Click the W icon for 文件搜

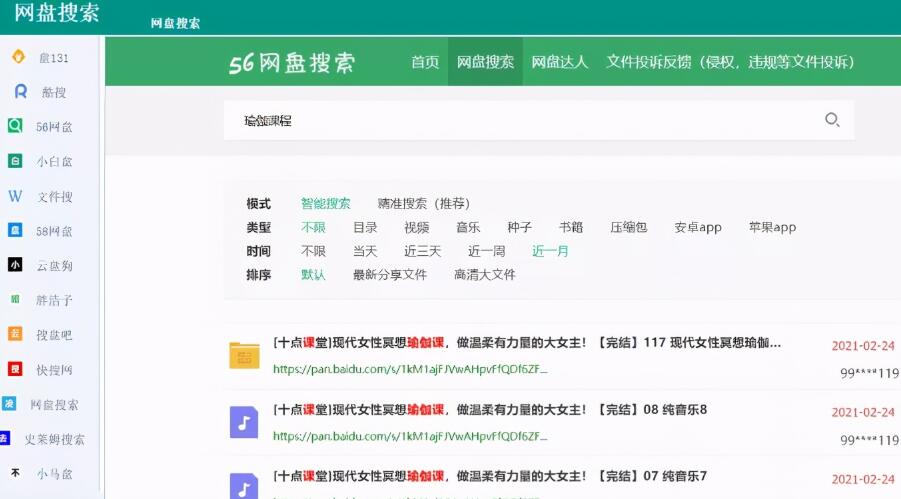click(x=15, y=196)
